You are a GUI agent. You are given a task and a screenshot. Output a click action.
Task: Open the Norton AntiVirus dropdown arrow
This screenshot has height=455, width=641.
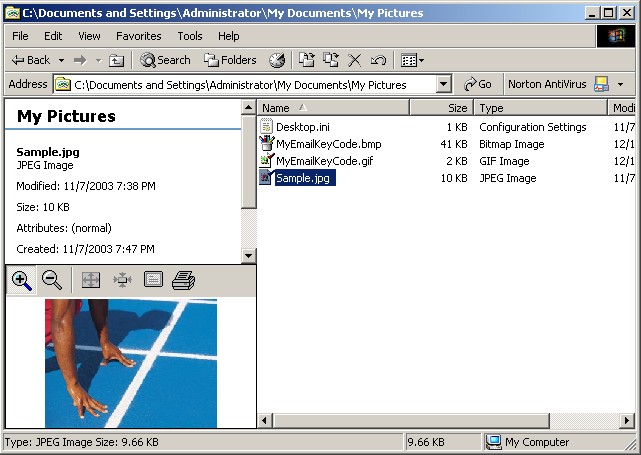pyautogui.click(x=621, y=85)
